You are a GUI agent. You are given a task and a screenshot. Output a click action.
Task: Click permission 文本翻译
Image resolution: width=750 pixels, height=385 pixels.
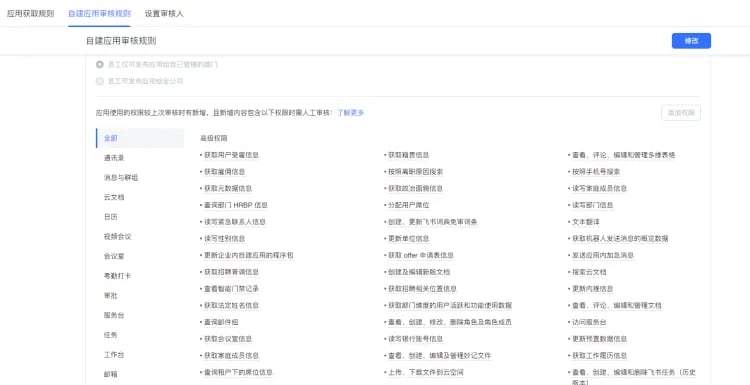(x=586, y=222)
